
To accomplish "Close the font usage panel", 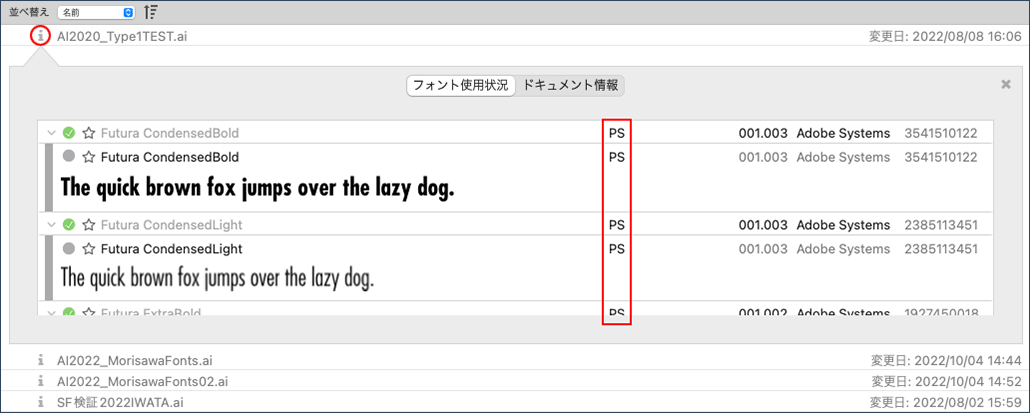I will point(1005,84).
